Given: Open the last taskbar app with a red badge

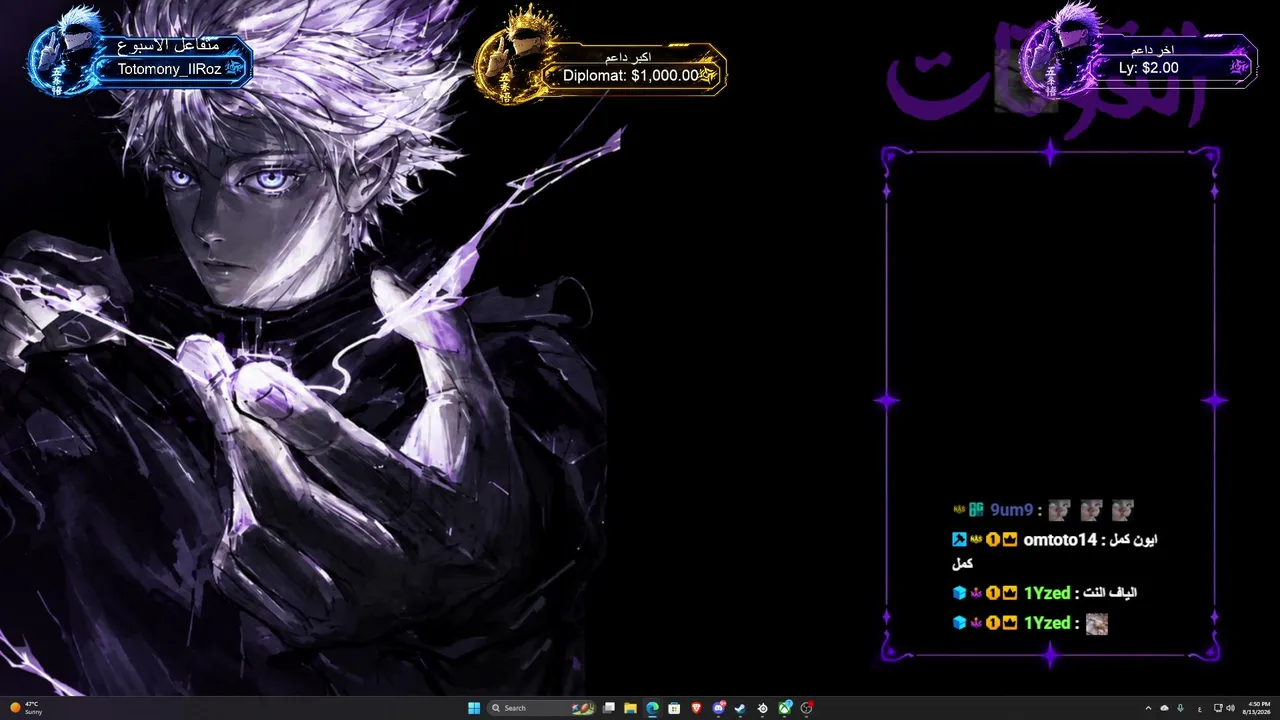Looking at the screenshot, I should click(807, 708).
